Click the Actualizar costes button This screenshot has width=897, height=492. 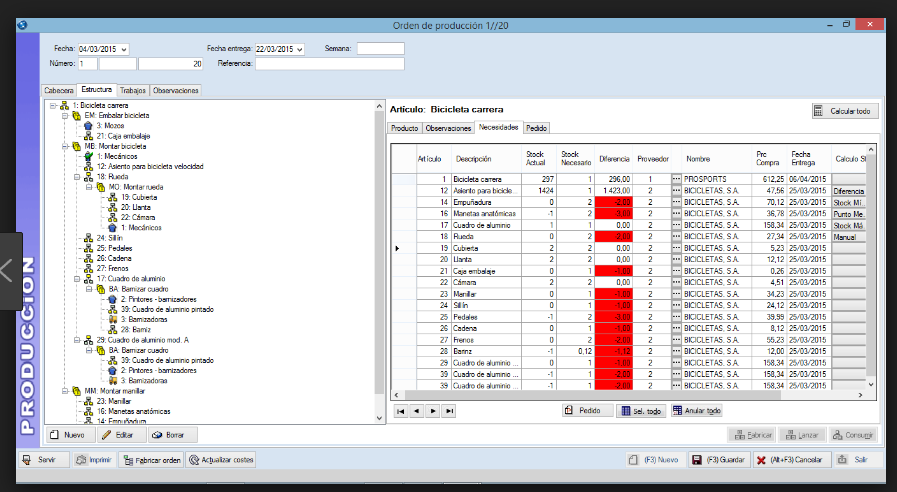(222, 460)
